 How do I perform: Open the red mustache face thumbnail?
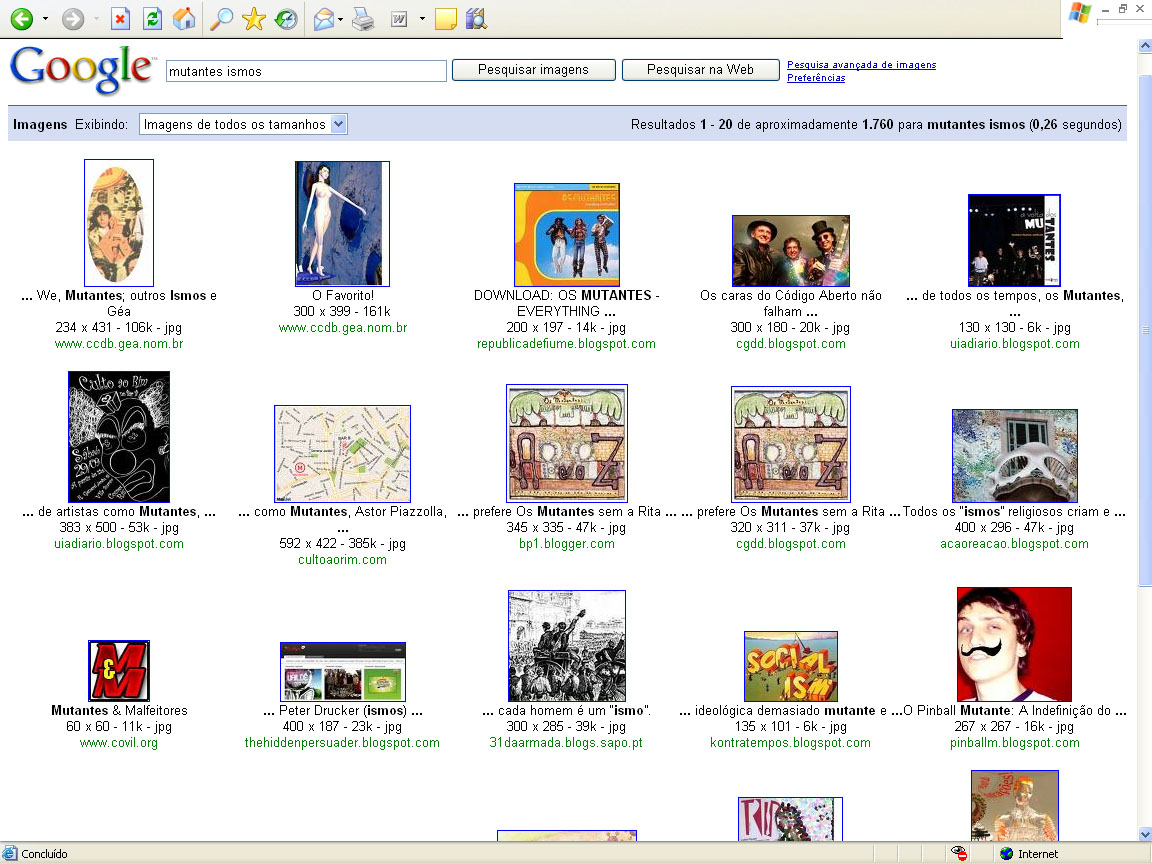[x=1014, y=644]
